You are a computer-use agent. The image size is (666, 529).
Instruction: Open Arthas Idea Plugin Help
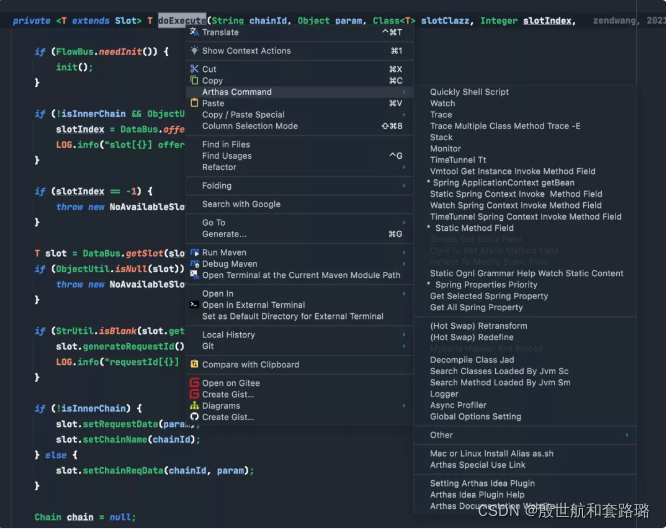[x=525, y=495]
